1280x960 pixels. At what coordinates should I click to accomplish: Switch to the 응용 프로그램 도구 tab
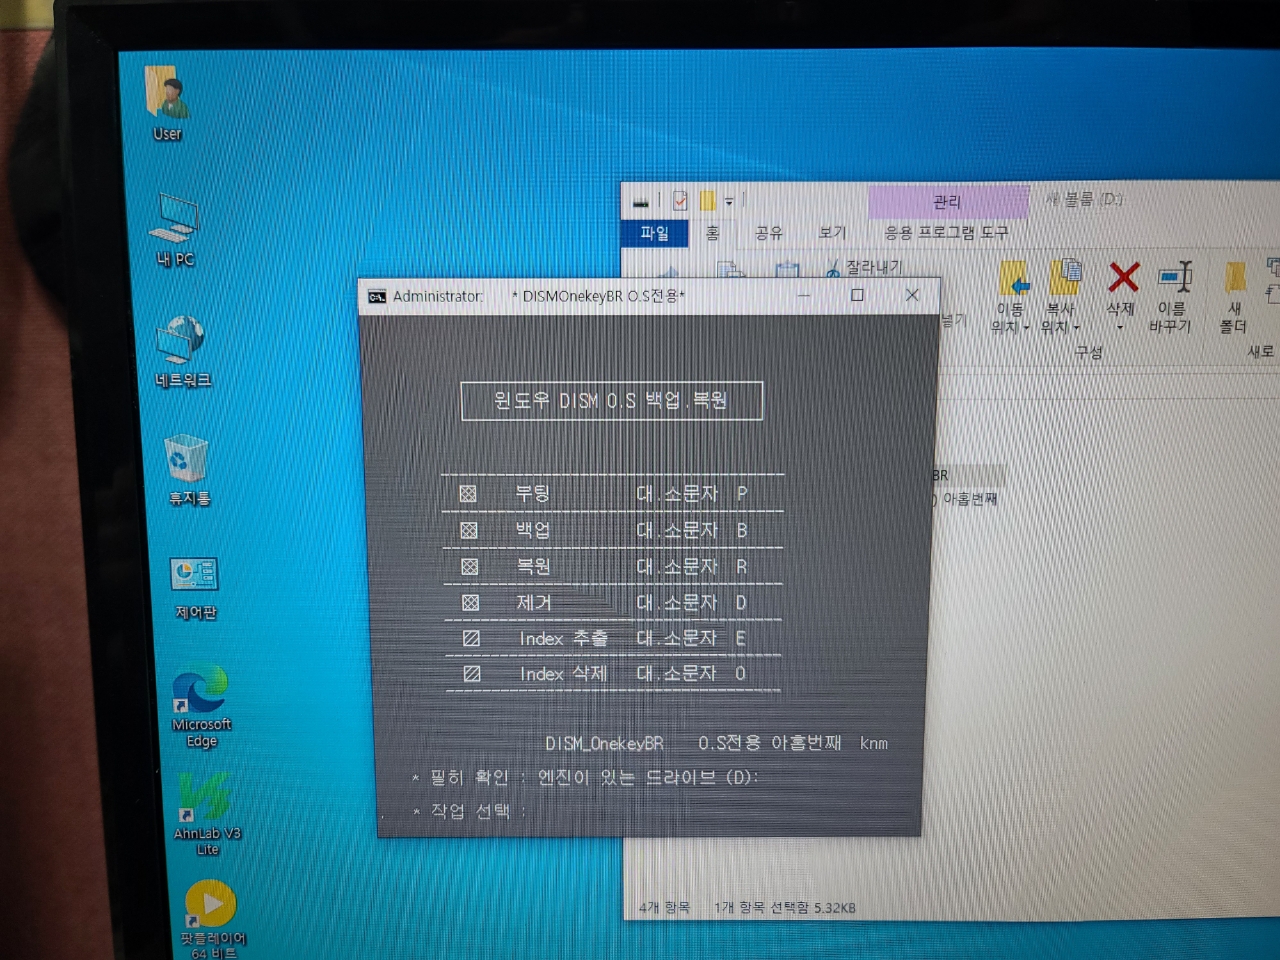point(946,232)
